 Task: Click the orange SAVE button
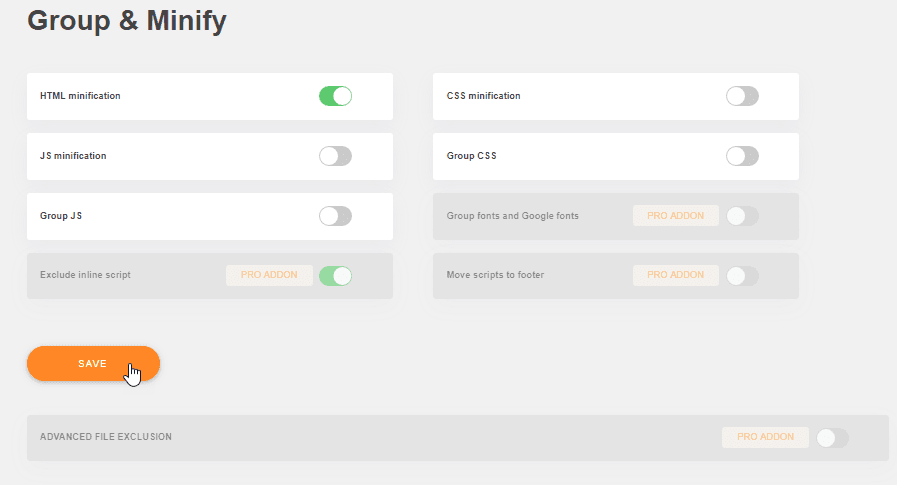tap(93, 364)
